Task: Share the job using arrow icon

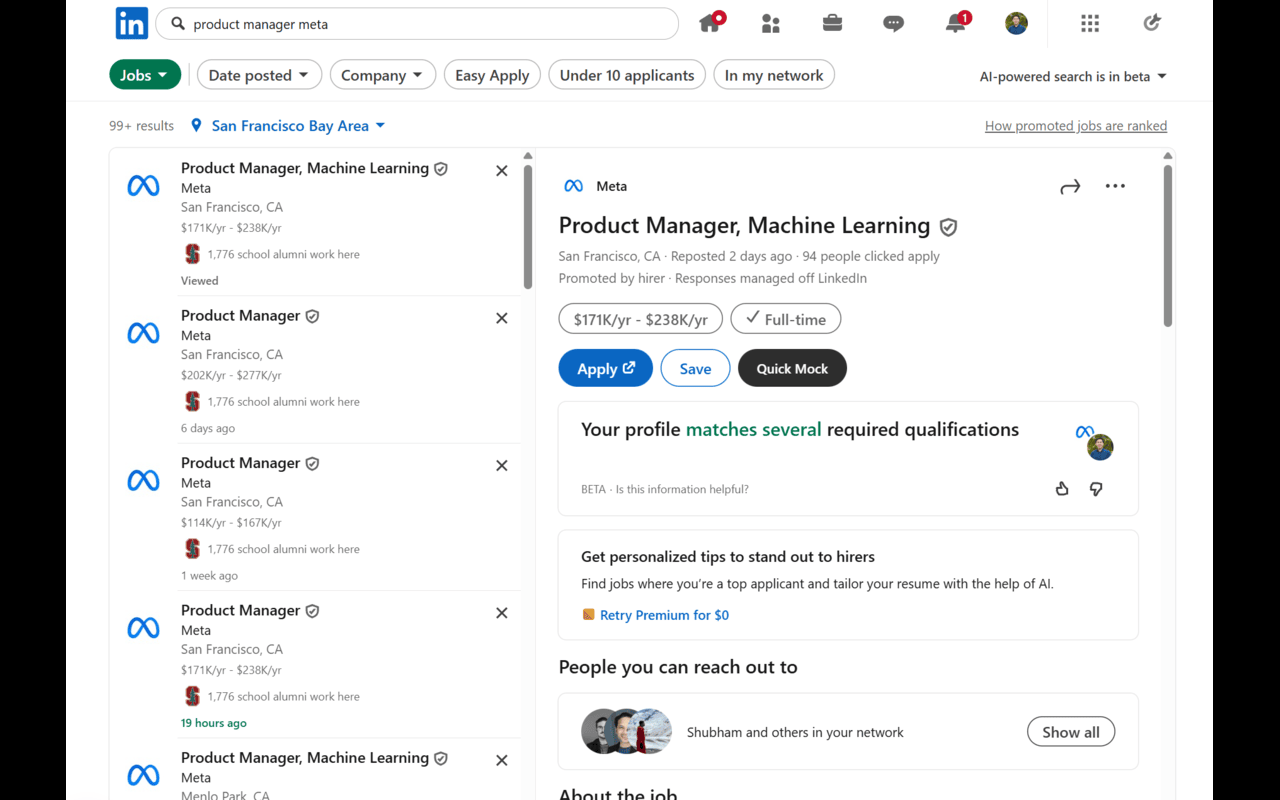Action: (1070, 186)
